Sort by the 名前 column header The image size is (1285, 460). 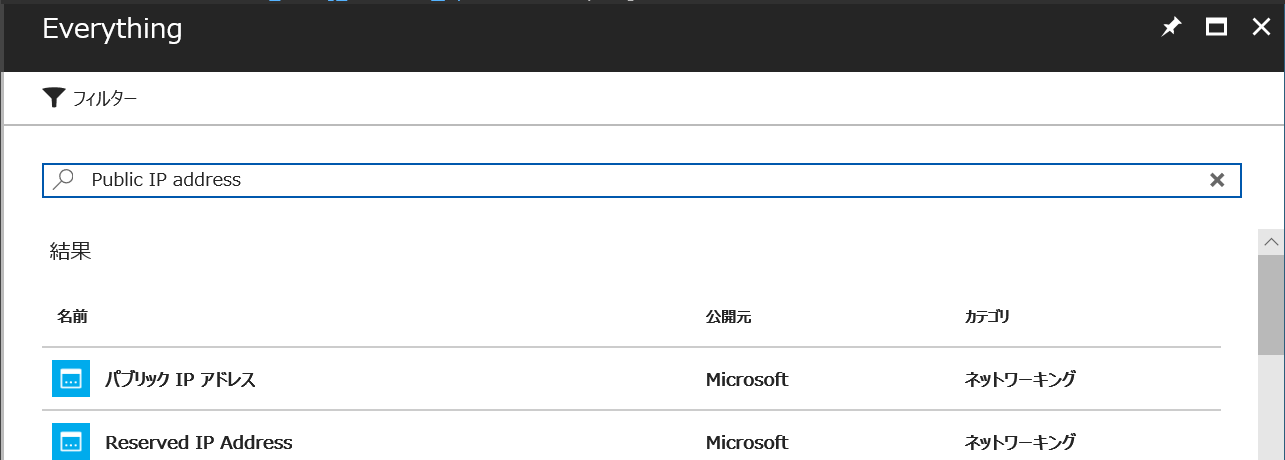72,317
